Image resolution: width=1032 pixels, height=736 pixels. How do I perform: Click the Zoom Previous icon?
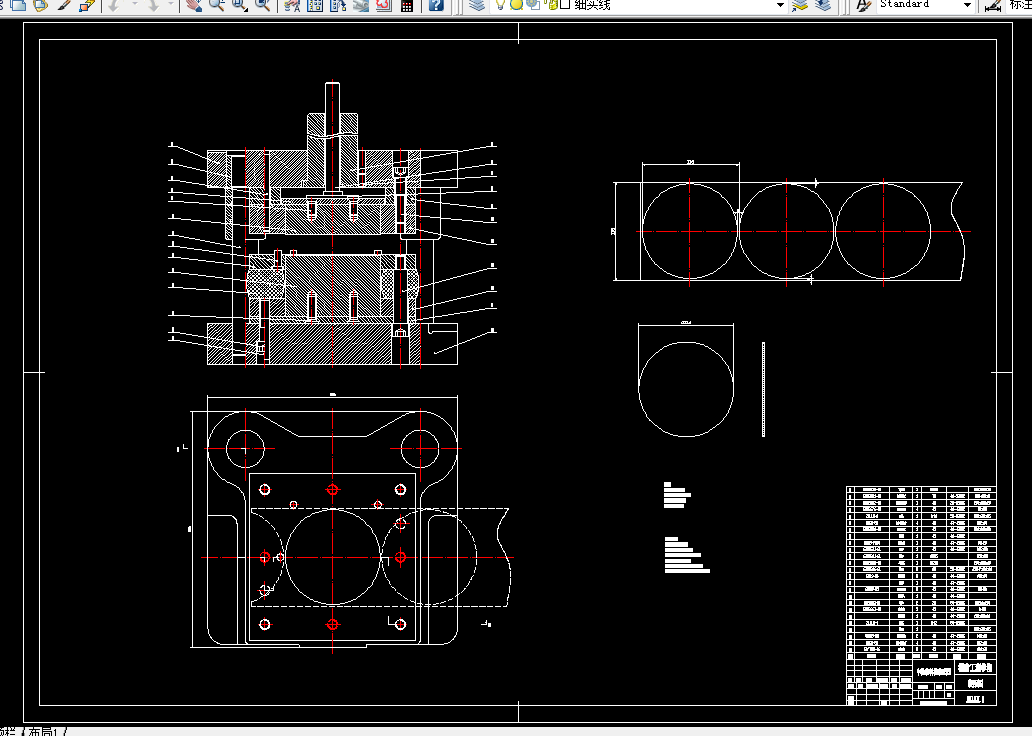click(262, 5)
